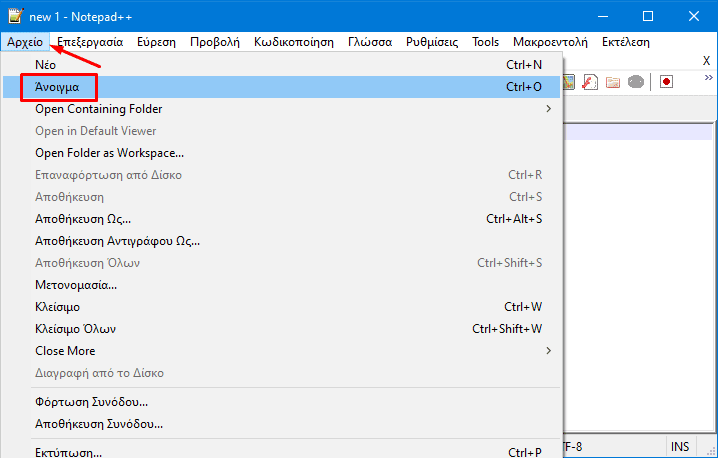Open the Tools menu
718x458 pixels.
pos(485,42)
